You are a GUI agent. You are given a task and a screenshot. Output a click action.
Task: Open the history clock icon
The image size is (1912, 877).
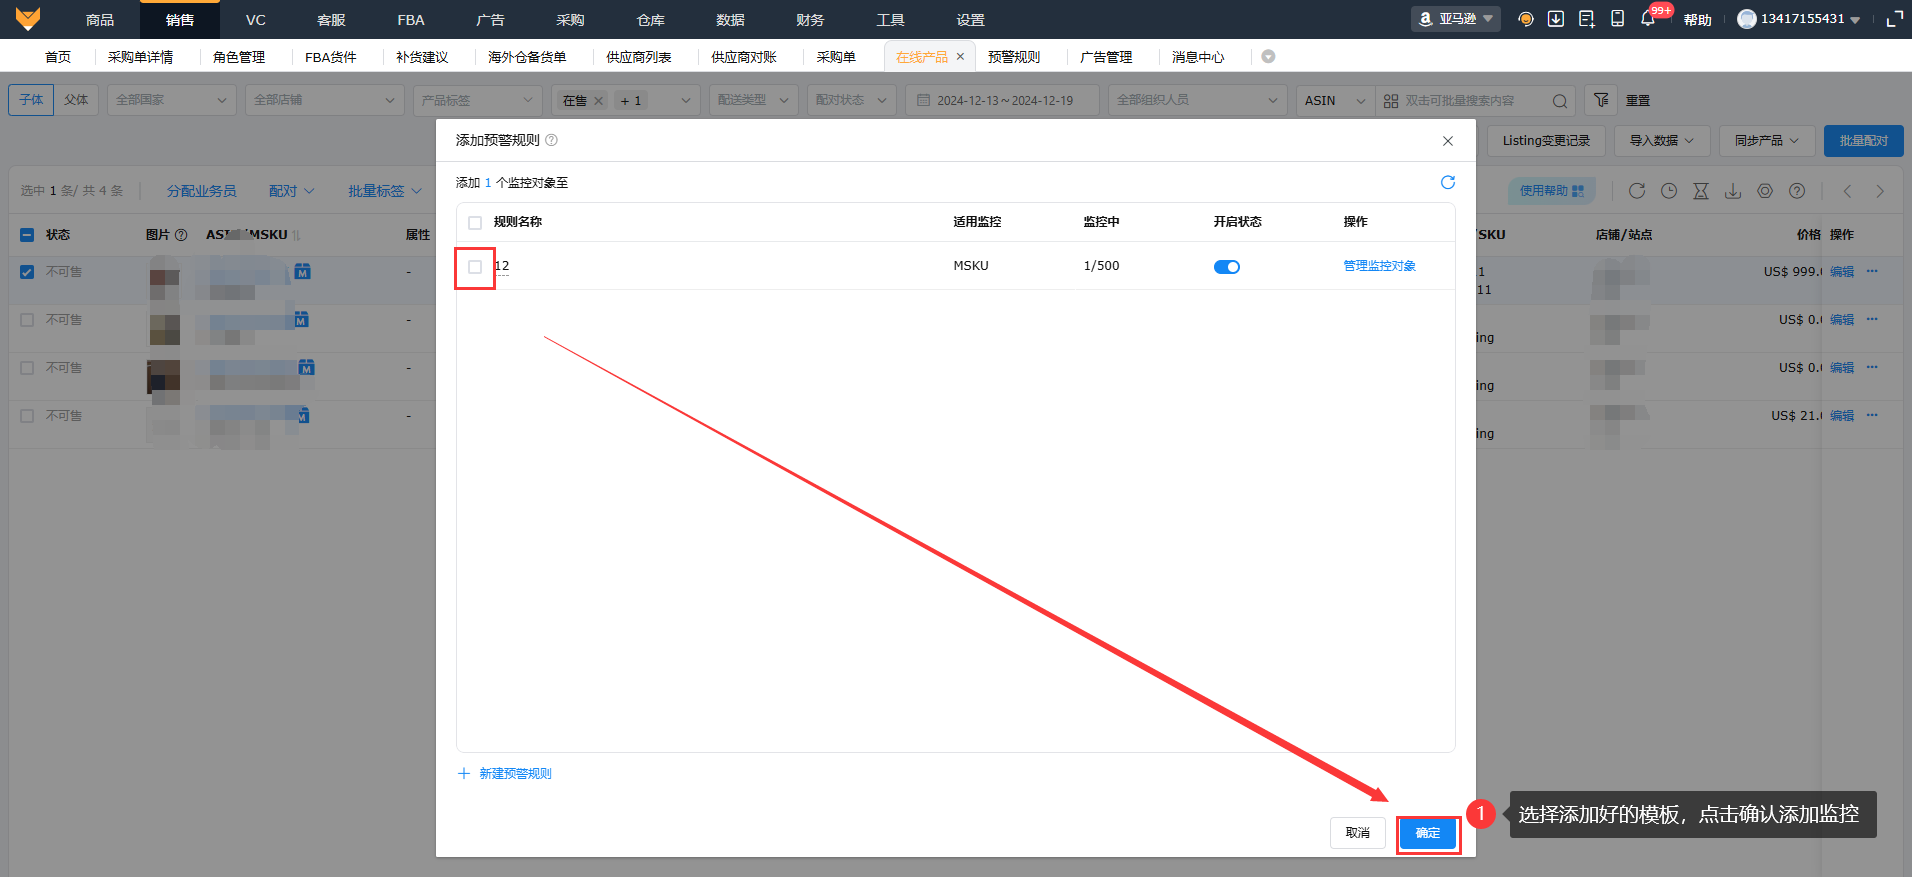(1669, 191)
